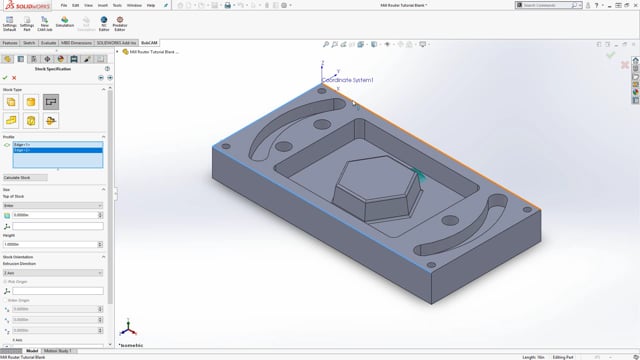Open the BobCAM tree tab icon

click(74, 59)
